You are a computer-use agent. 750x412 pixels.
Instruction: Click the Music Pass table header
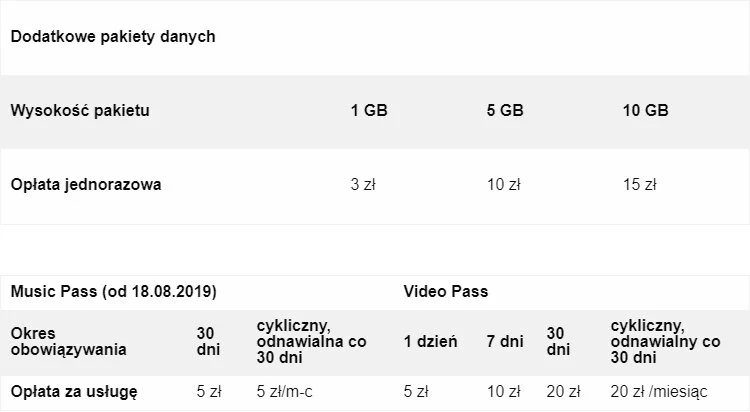113,292
